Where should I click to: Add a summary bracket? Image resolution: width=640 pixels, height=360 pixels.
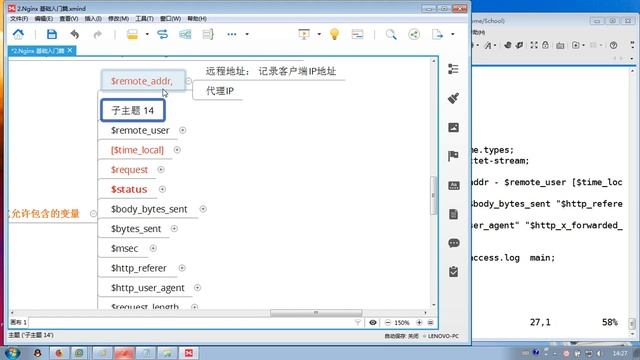point(208,34)
